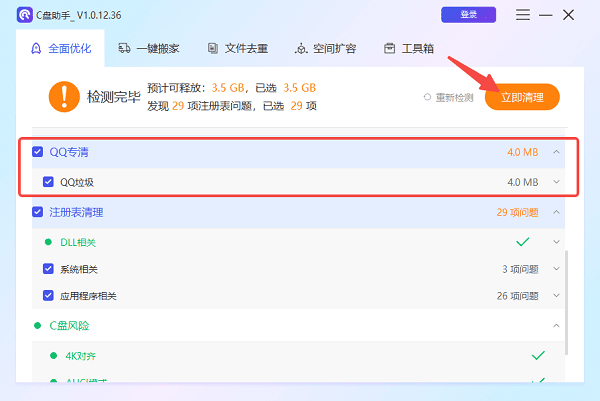Click the DLL相关 item text
This screenshot has height=401, width=600.
78,242
